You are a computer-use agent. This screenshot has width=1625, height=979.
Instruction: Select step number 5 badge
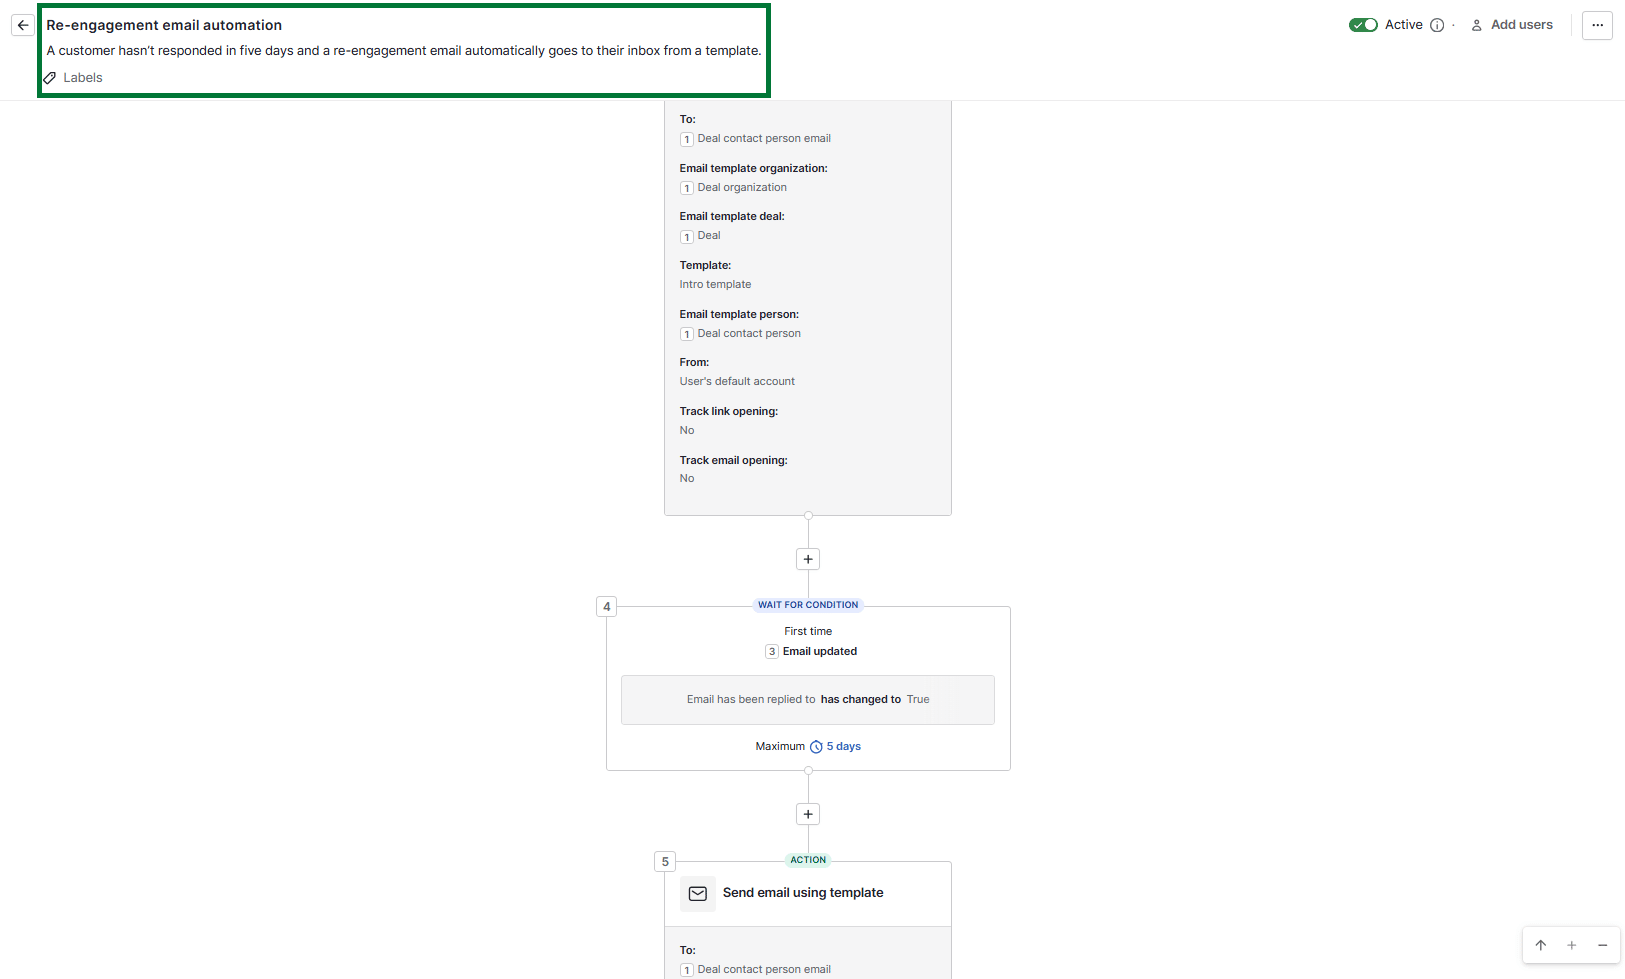(x=665, y=861)
